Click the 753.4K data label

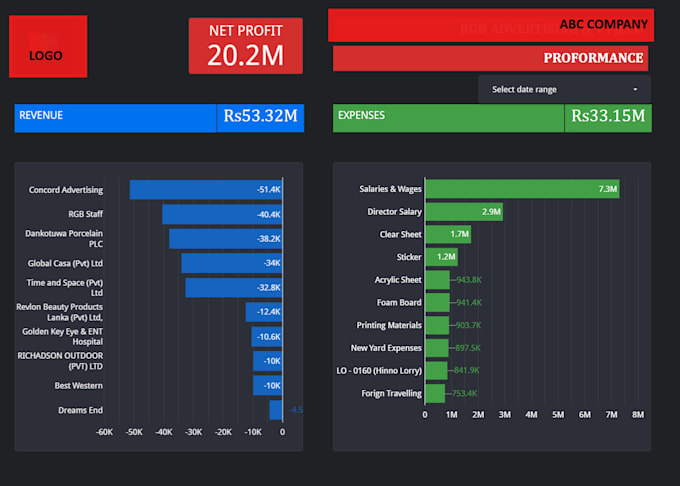click(x=464, y=394)
